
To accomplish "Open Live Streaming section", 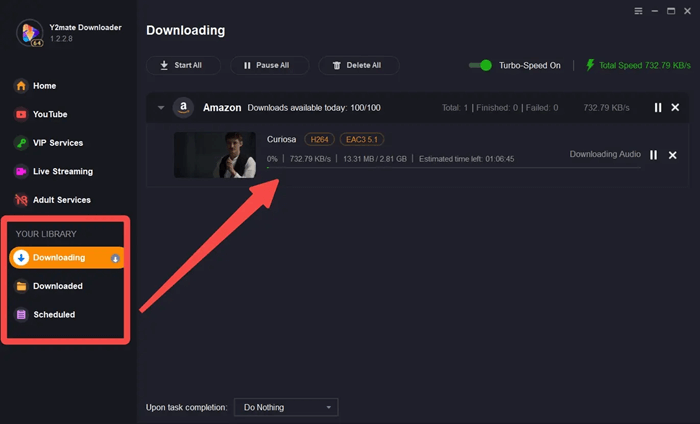I will 54,171.
